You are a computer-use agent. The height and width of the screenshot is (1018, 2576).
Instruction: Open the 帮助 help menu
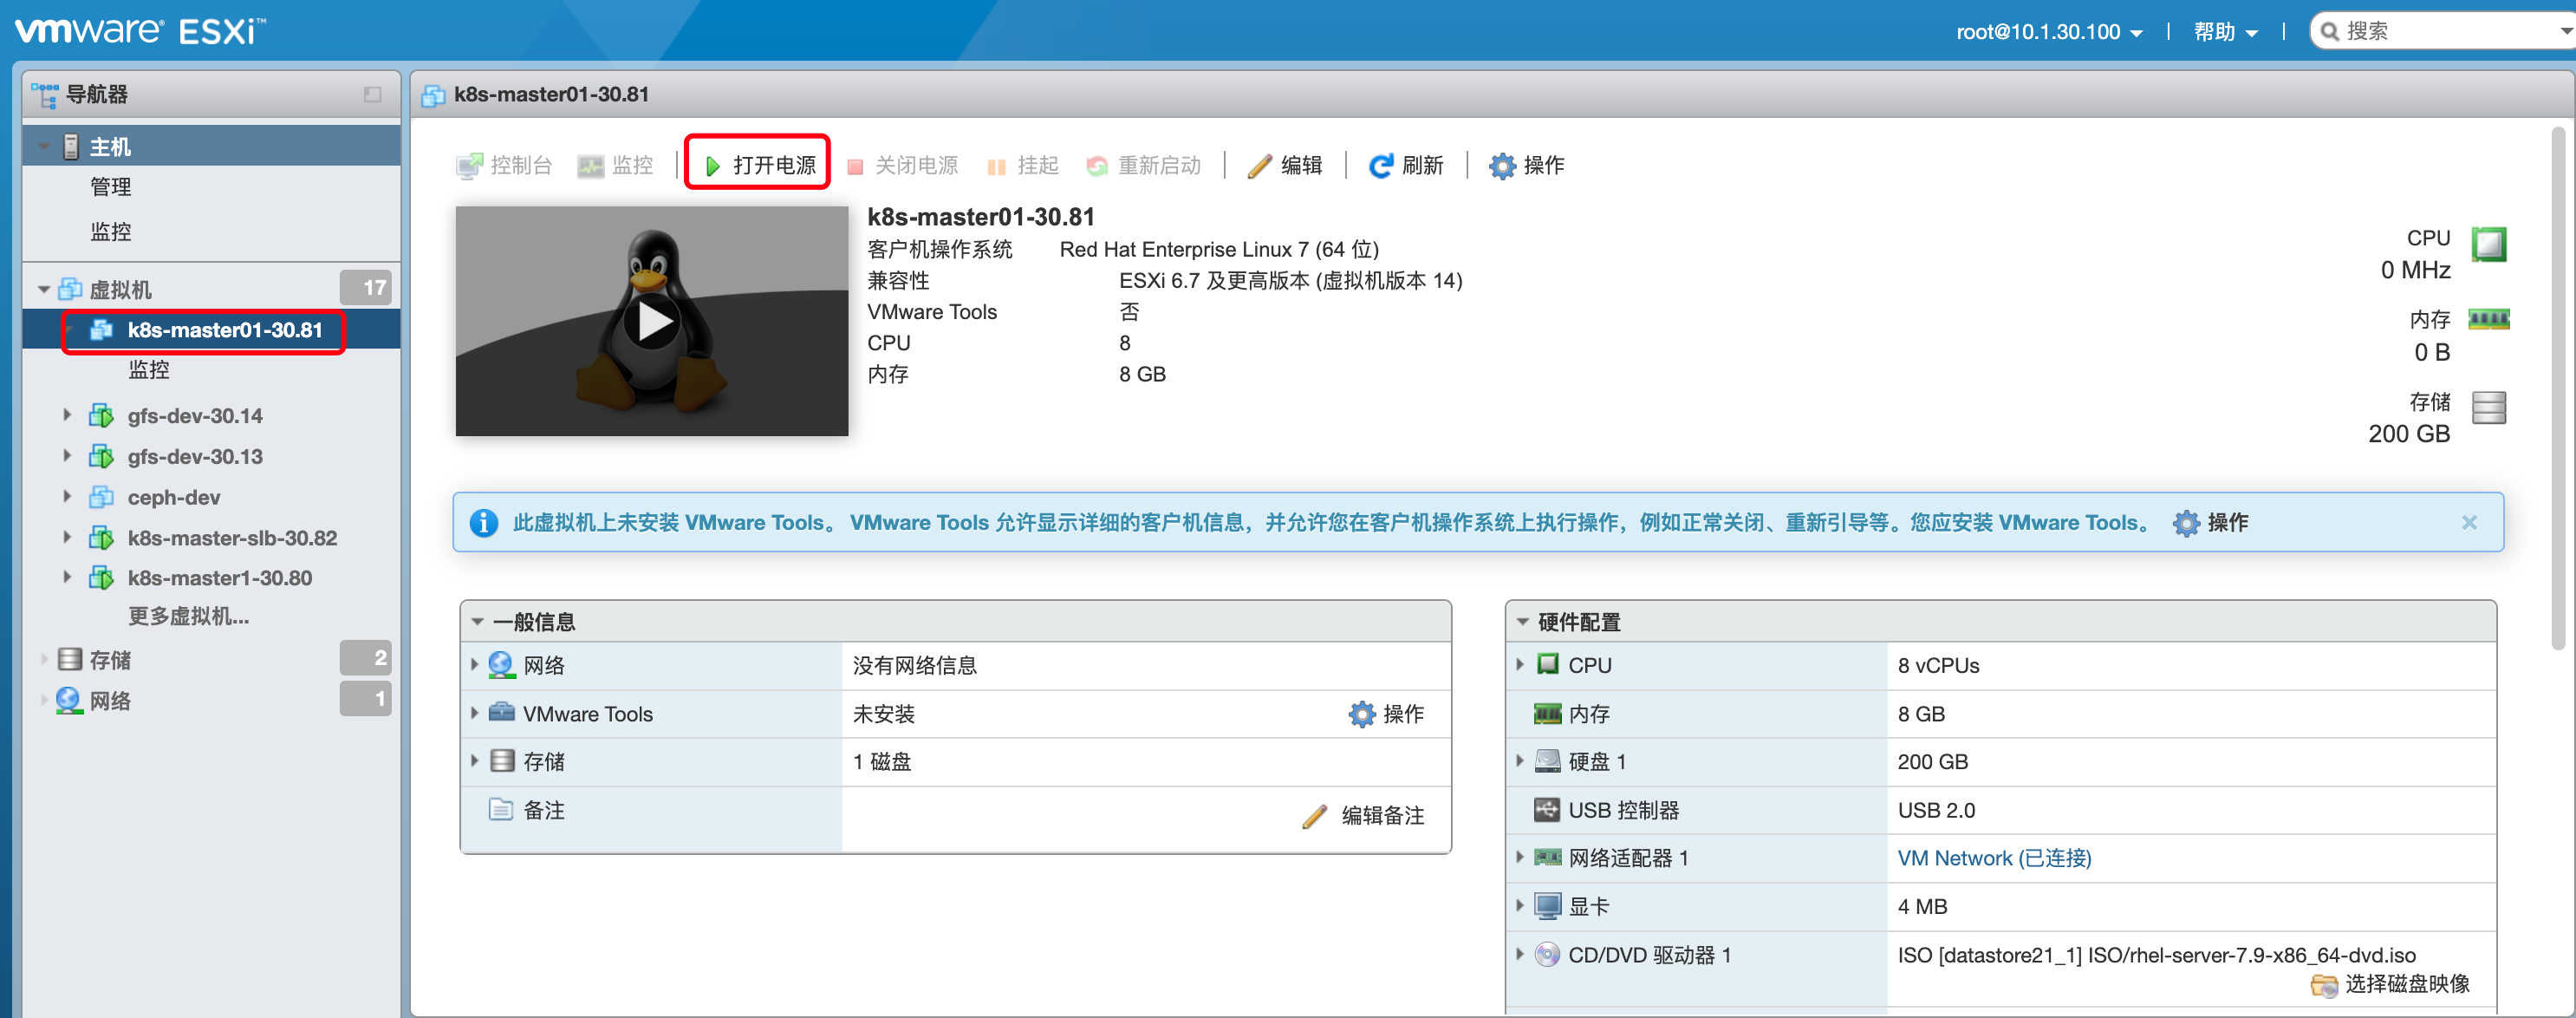click(2225, 31)
